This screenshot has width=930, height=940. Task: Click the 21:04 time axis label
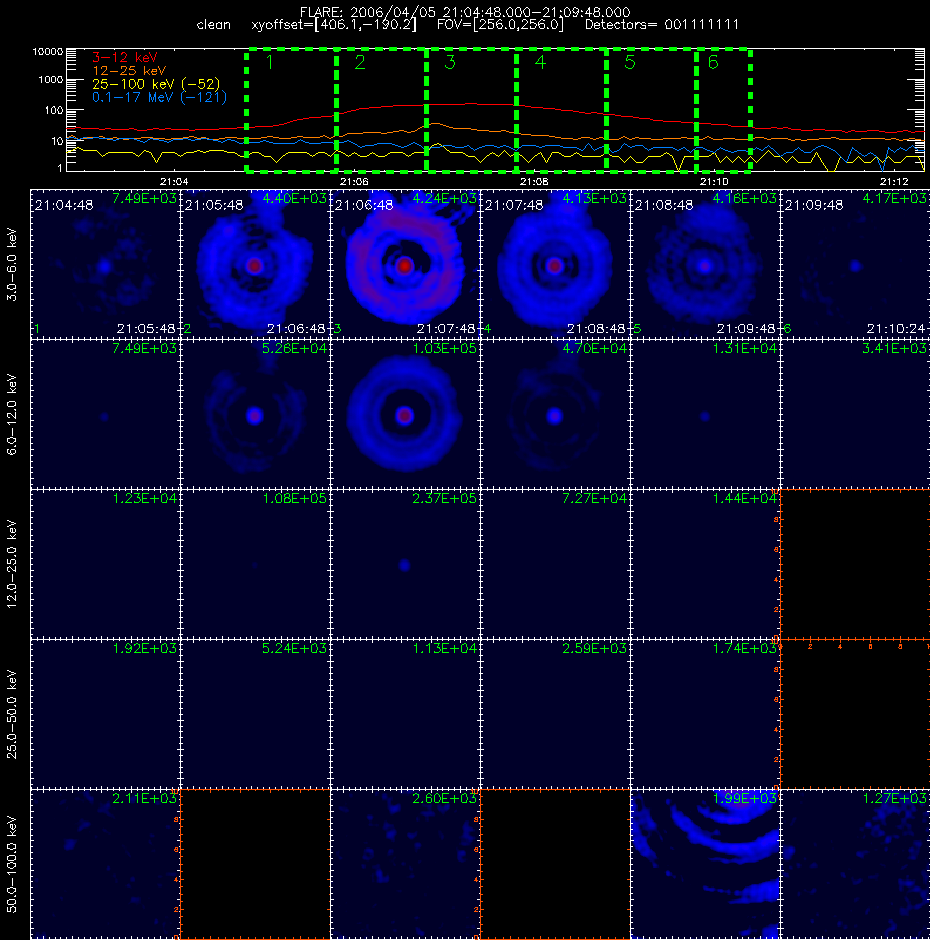pos(174,182)
